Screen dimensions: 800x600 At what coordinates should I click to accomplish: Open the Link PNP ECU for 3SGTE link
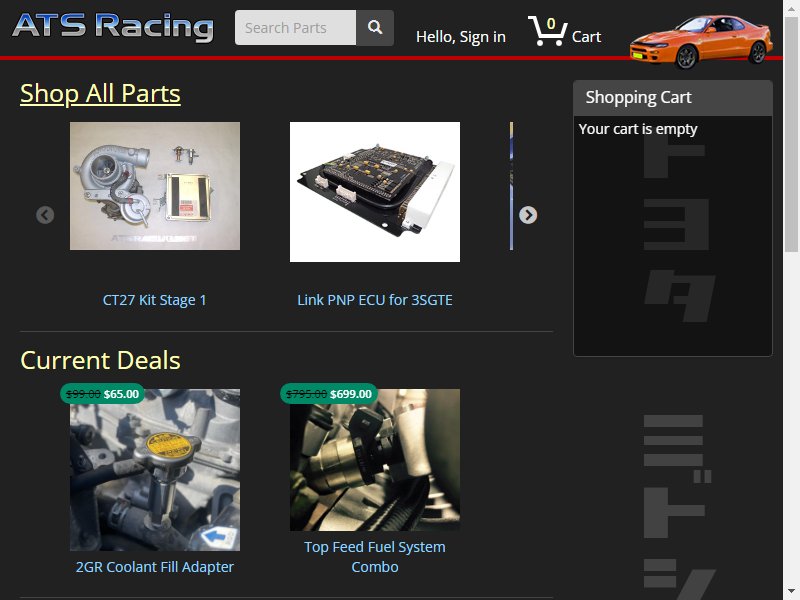pyautogui.click(x=375, y=300)
